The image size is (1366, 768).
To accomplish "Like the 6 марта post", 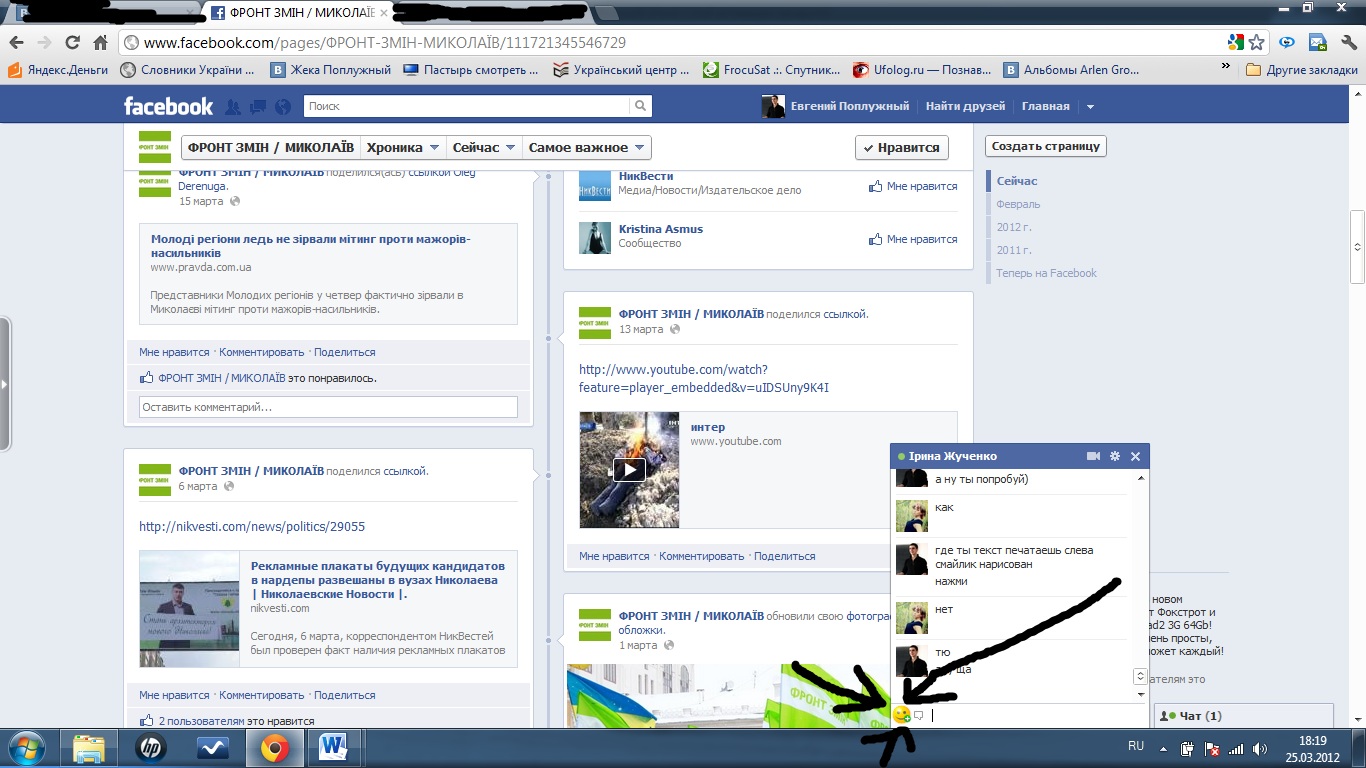I will click(x=174, y=695).
